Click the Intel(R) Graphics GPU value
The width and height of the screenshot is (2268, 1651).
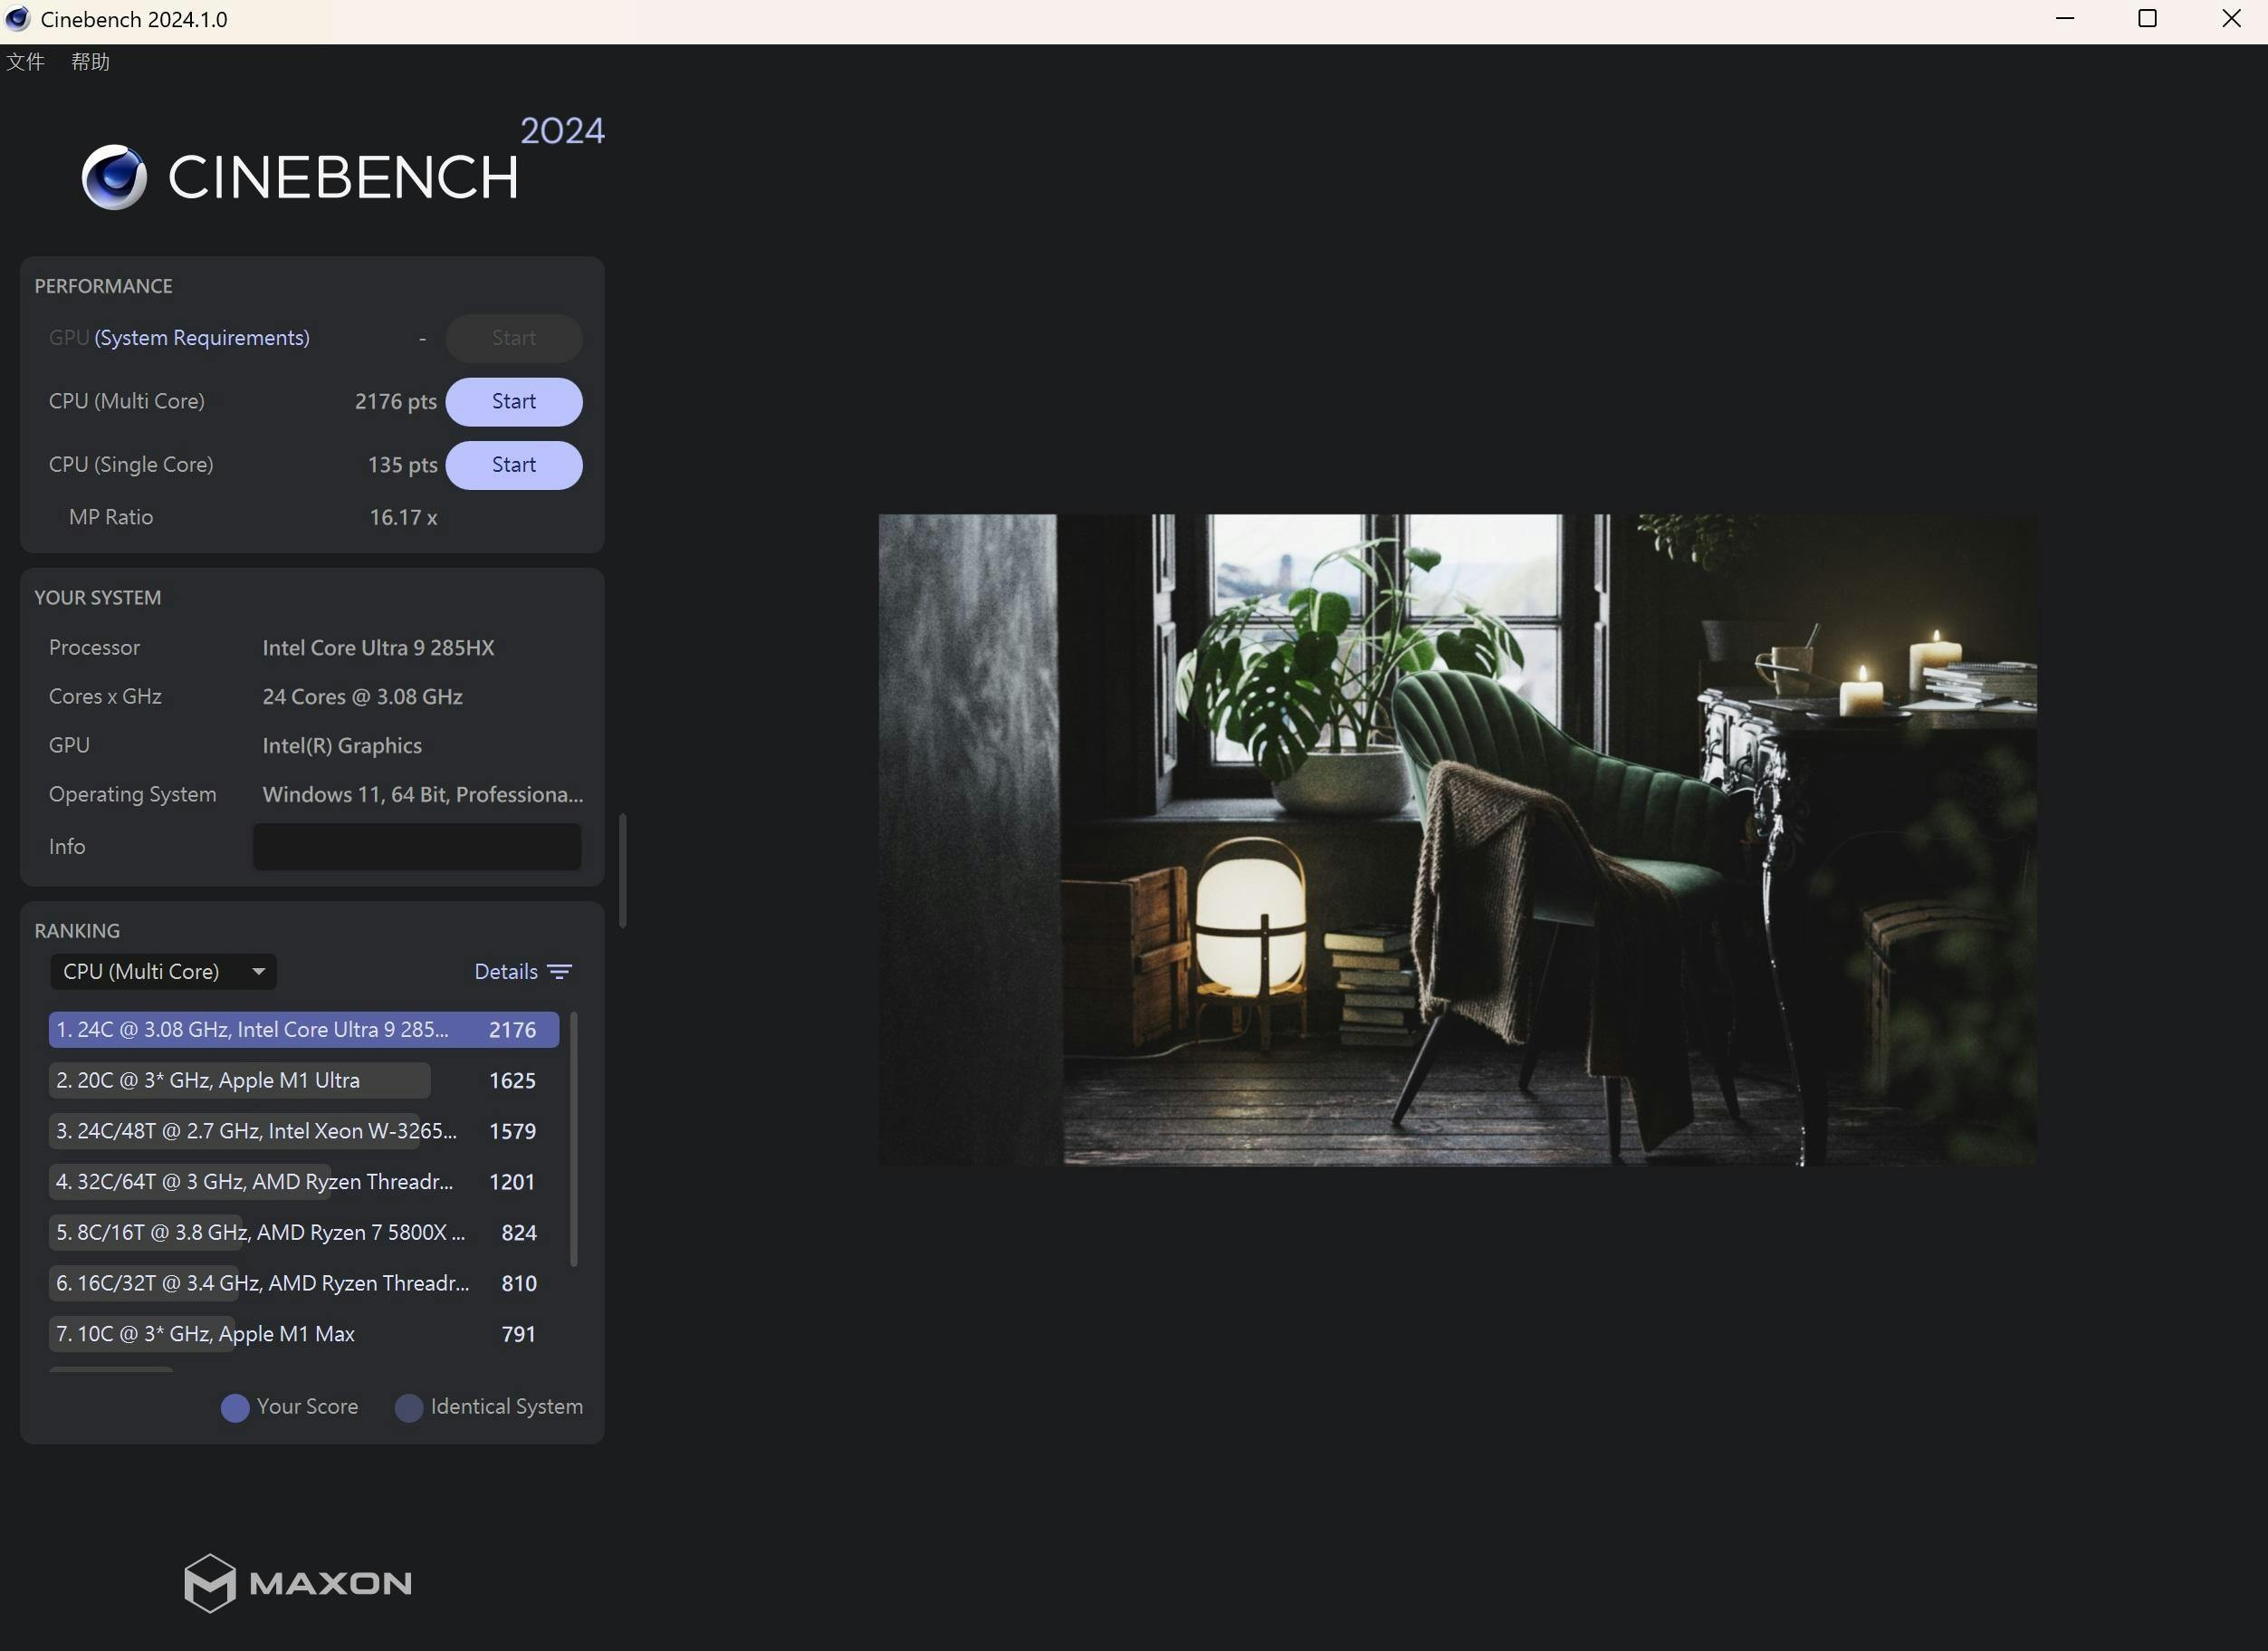(342, 746)
